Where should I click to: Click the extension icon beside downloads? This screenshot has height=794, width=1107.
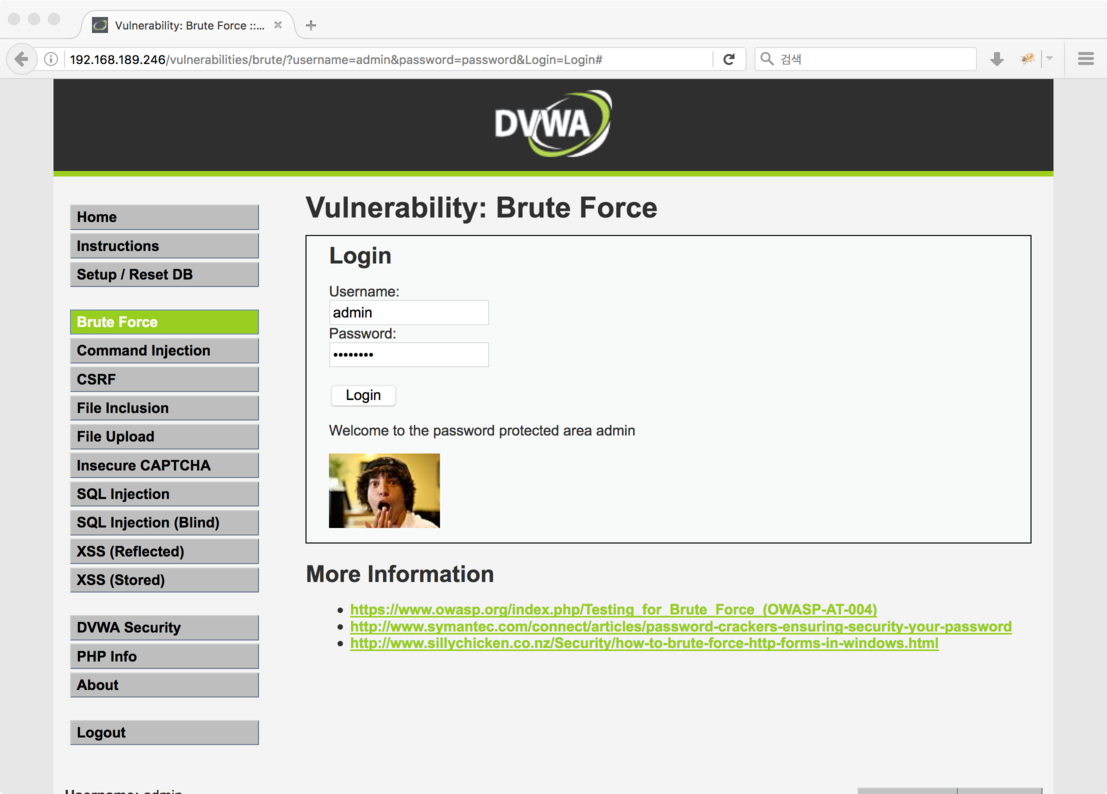point(1028,59)
